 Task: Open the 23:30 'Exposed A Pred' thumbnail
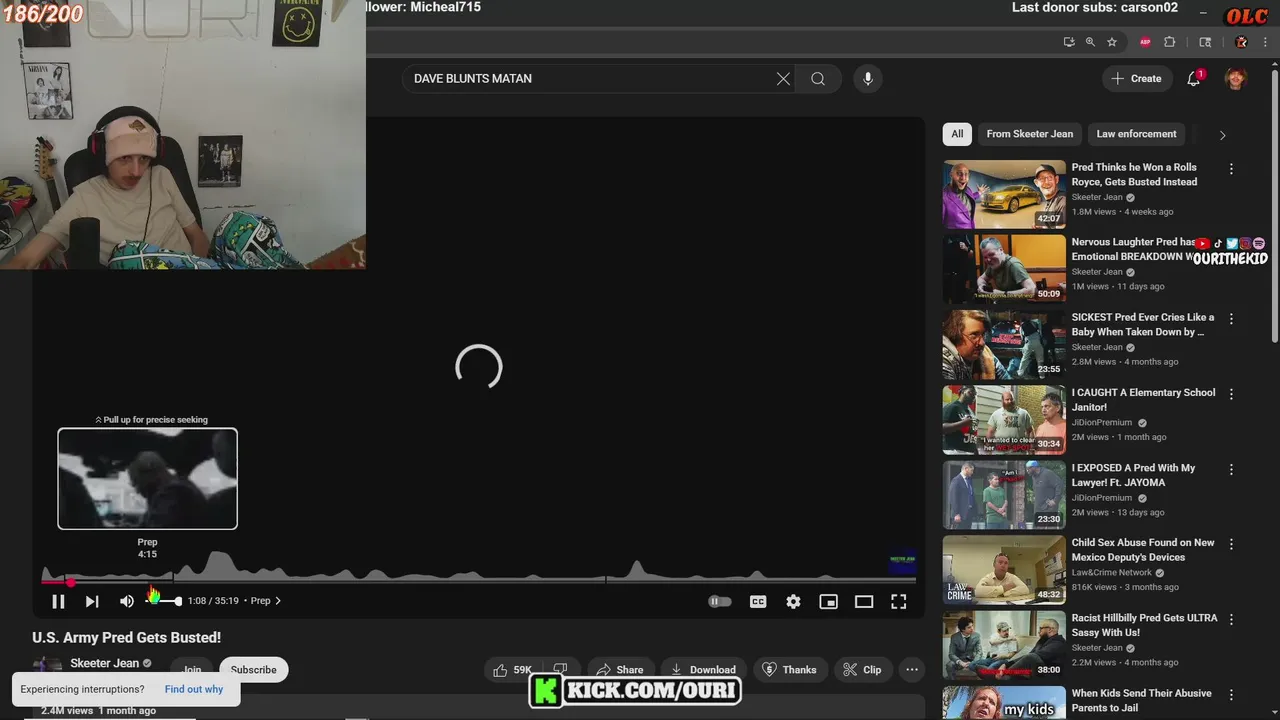pos(1004,494)
